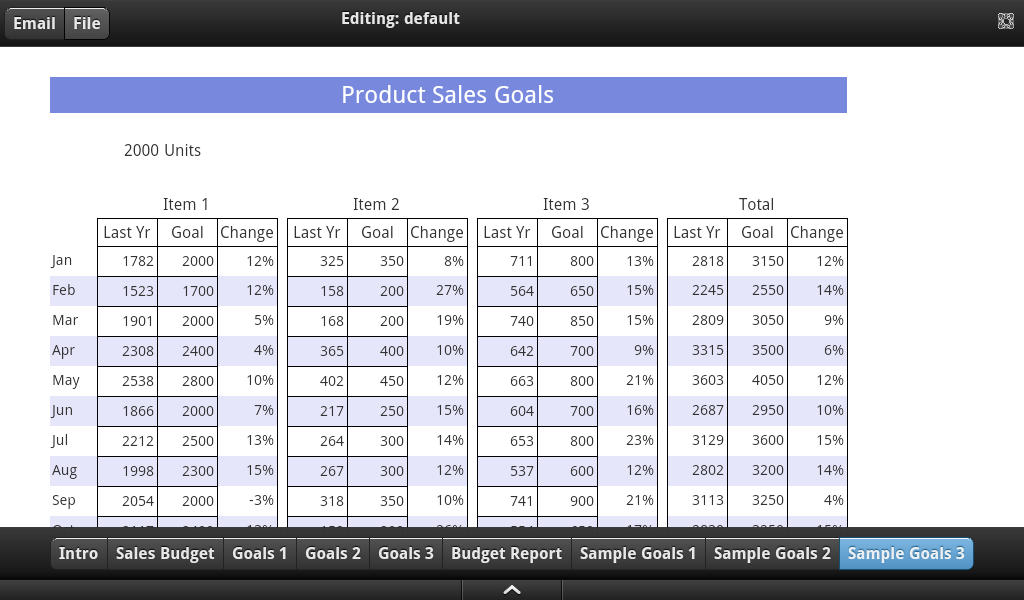The image size is (1024, 600).
Task: Click the 2000 Units cell
Action: pyautogui.click(x=162, y=150)
